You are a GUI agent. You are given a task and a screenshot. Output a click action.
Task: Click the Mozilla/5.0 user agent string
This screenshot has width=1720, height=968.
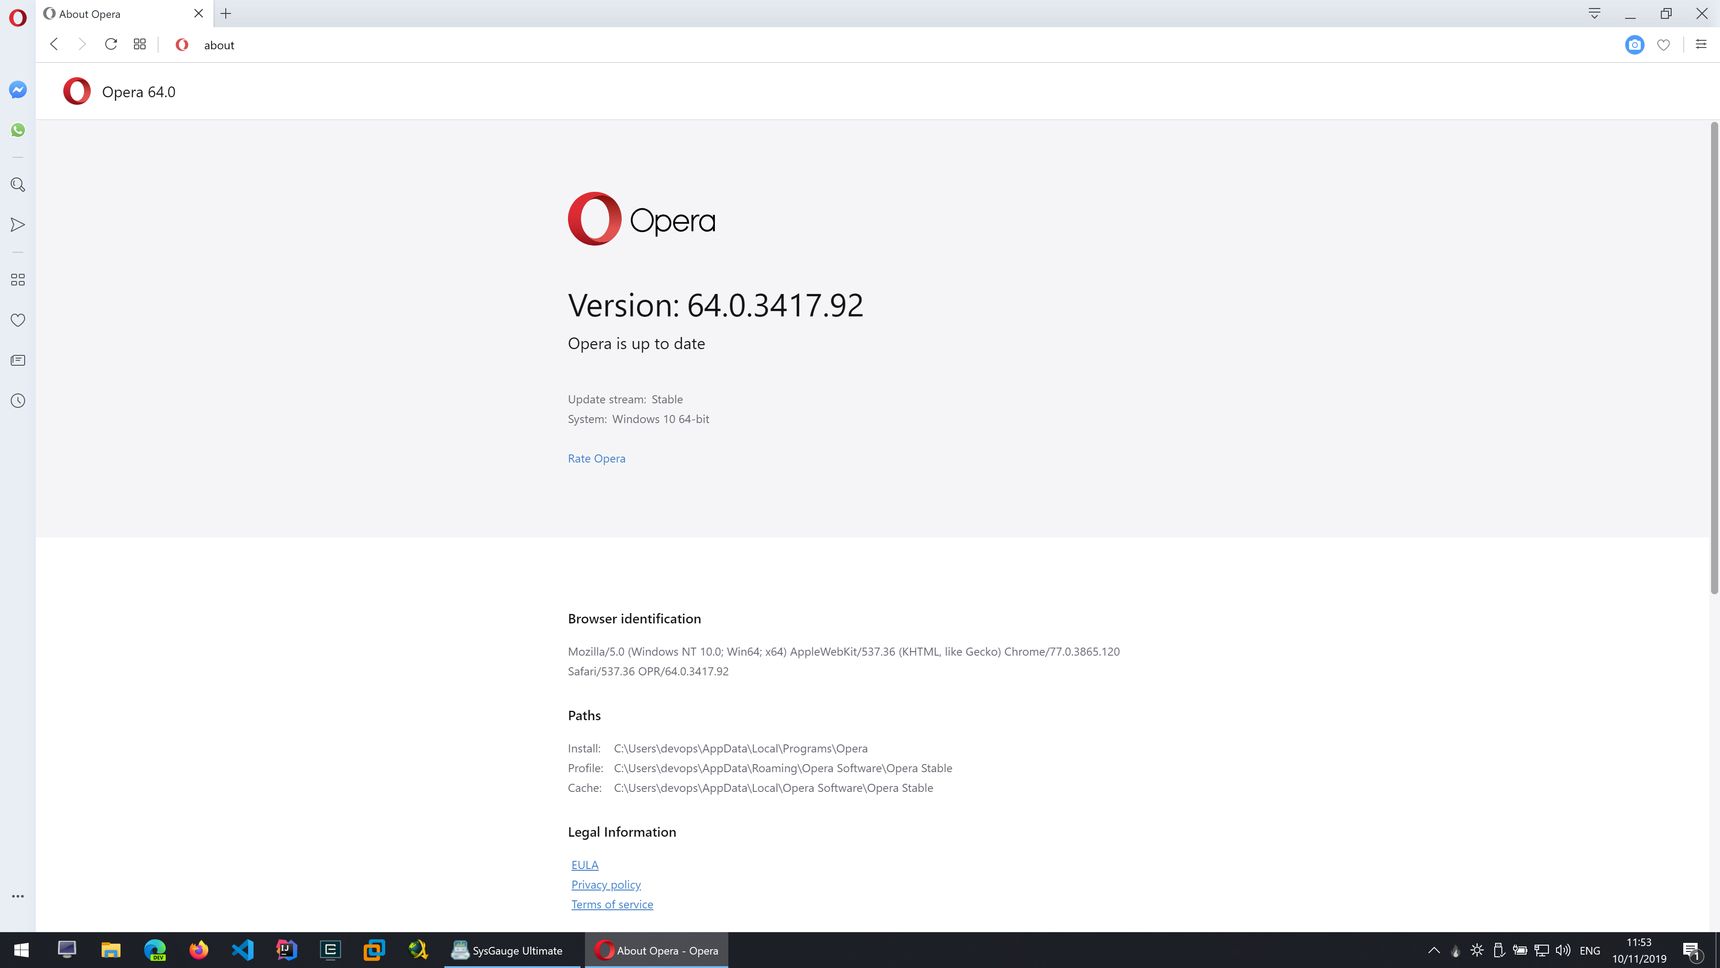pyautogui.click(x=843, y=661)
